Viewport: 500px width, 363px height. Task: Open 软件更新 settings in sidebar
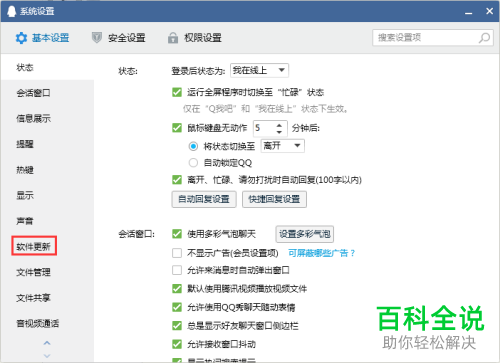click(33, 247)
